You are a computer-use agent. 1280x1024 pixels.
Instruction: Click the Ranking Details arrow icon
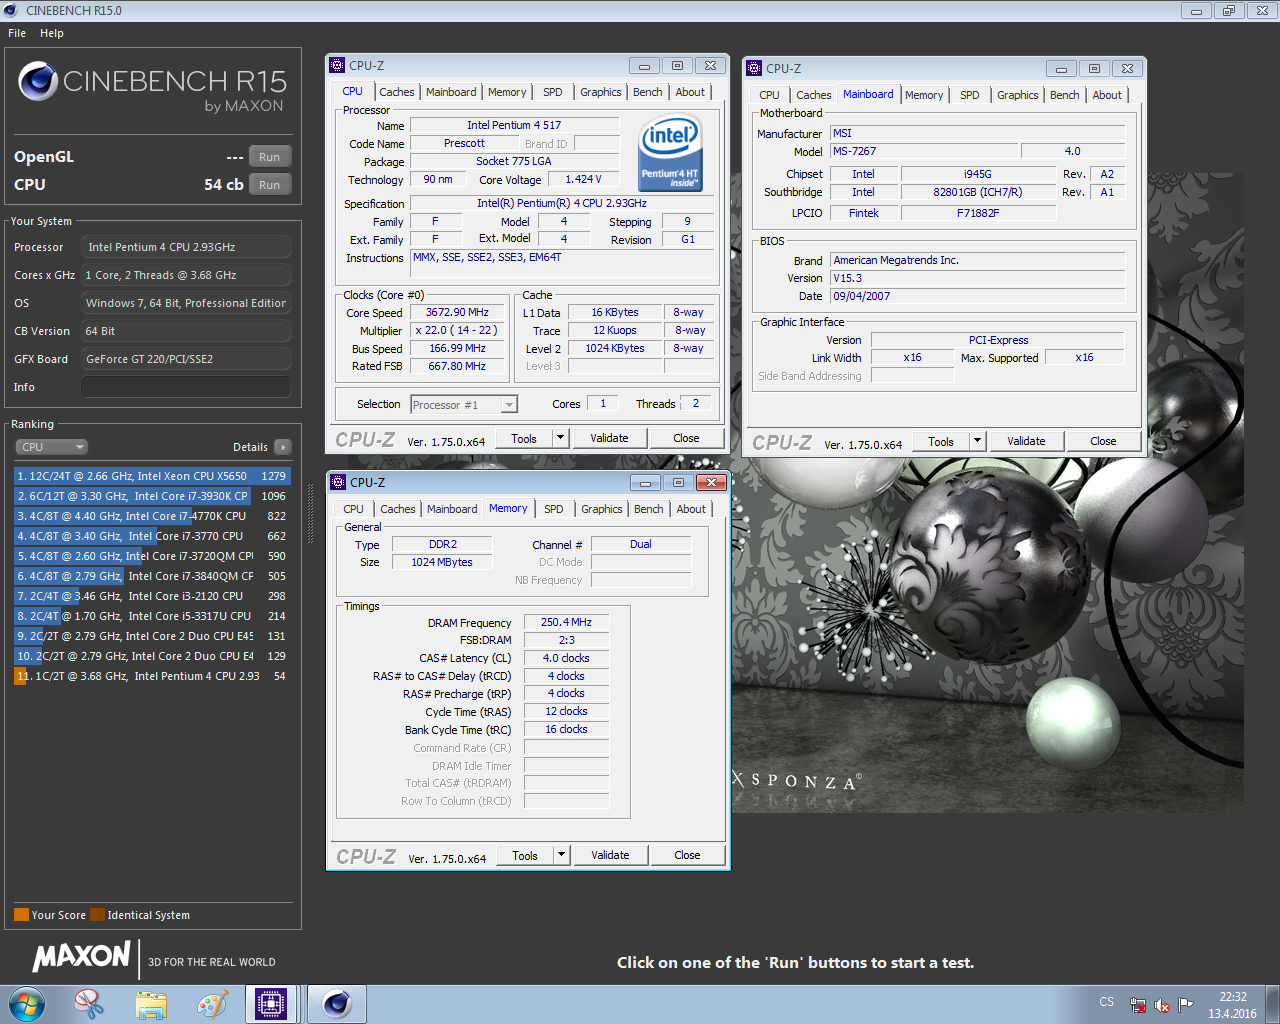pyautogui.click(x=283, y=447)
